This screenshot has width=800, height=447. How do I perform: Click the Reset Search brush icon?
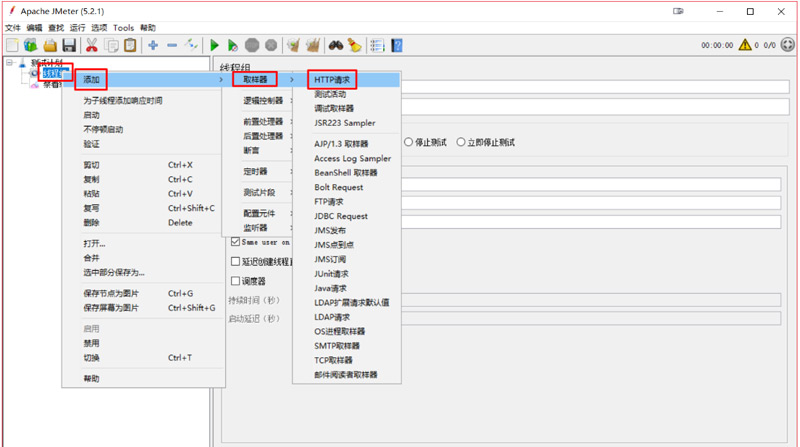pos(355,45)
